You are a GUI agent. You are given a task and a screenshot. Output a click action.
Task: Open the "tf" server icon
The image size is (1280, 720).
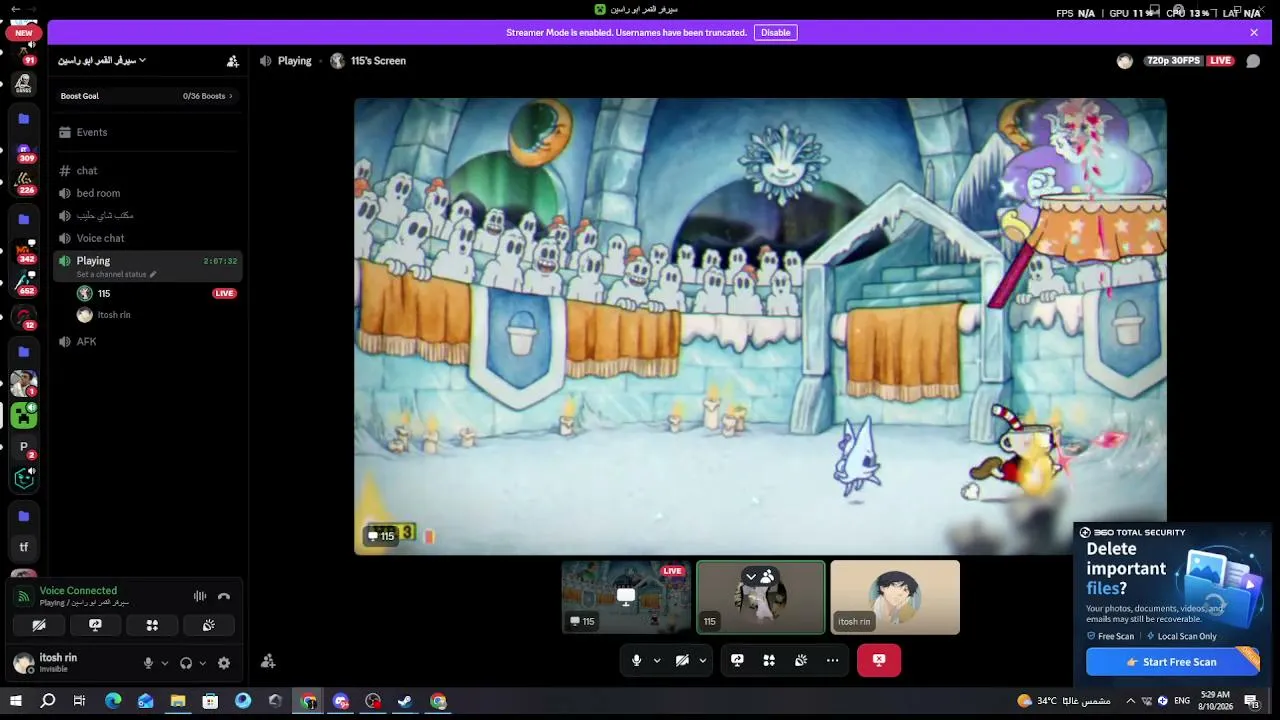24,547
